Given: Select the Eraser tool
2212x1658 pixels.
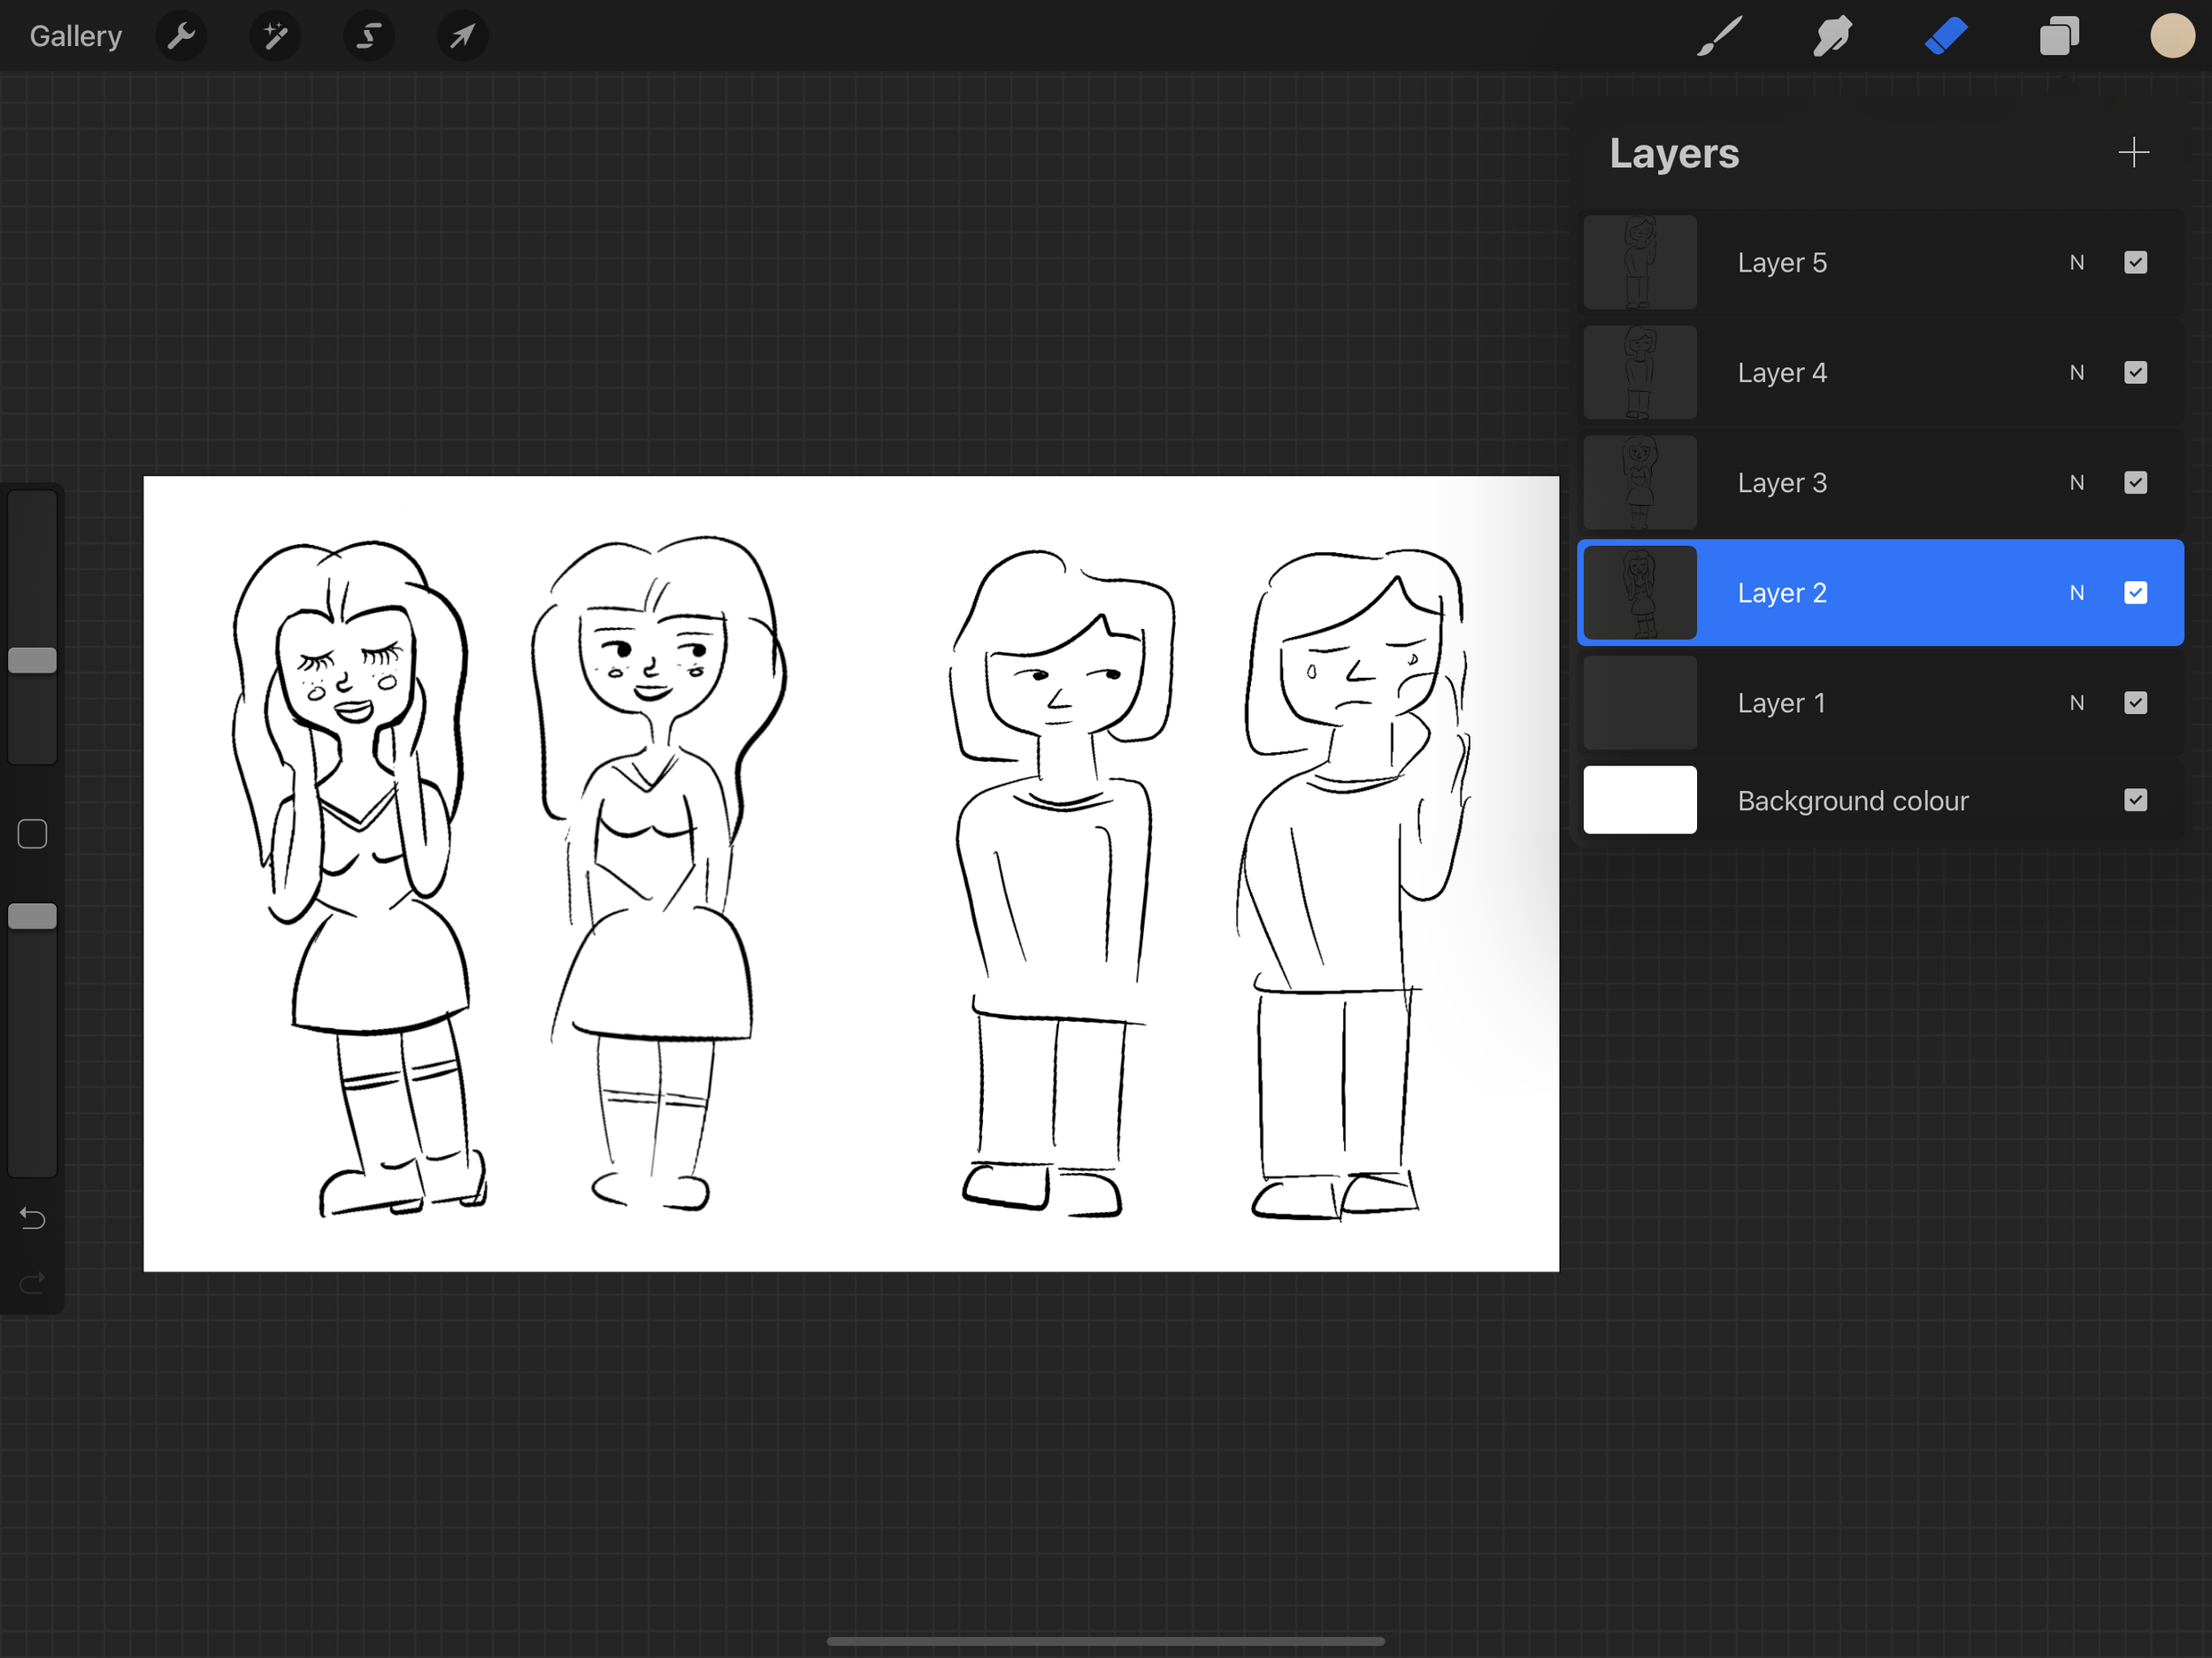Looking at the screenshot, I should click(1946, 37).
